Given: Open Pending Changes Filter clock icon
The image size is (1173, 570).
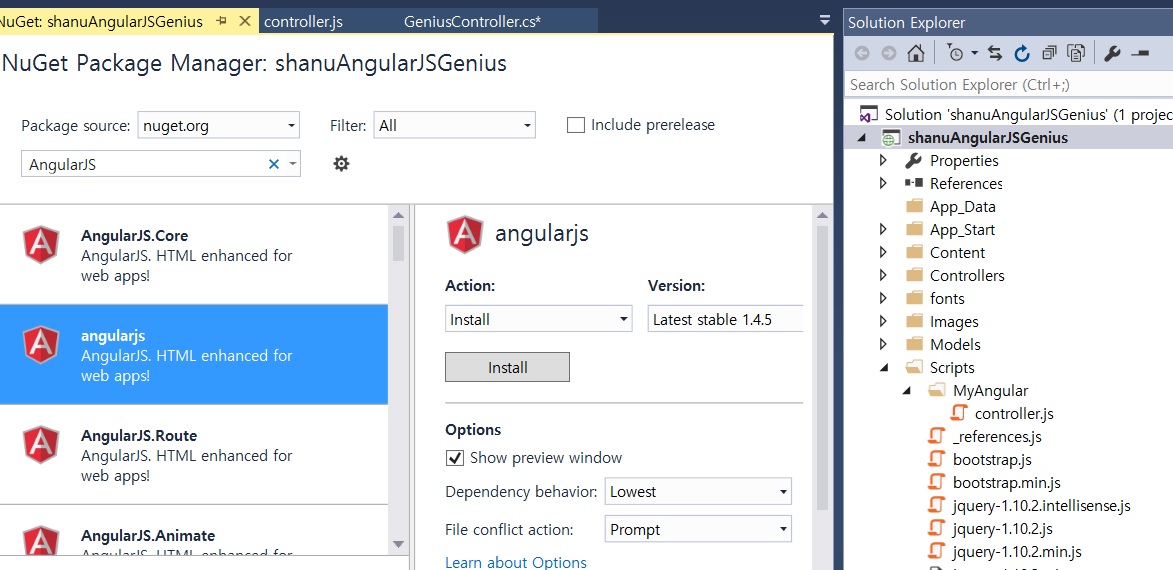Looking at the screenshot, I should [955, 53].
